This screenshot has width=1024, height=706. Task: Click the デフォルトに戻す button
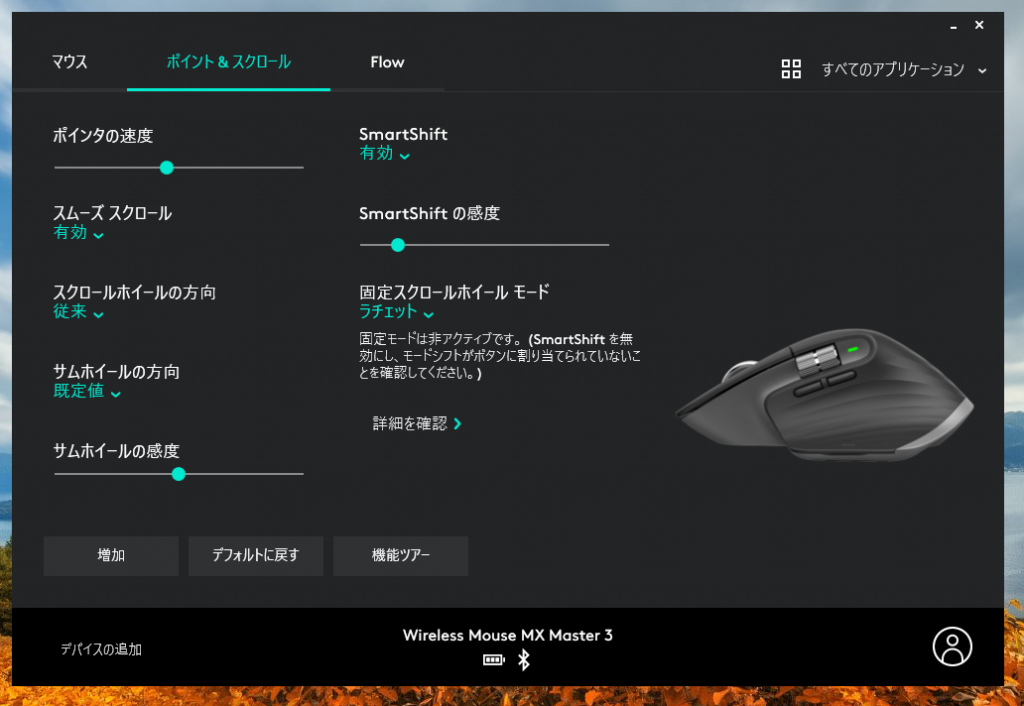255,555
